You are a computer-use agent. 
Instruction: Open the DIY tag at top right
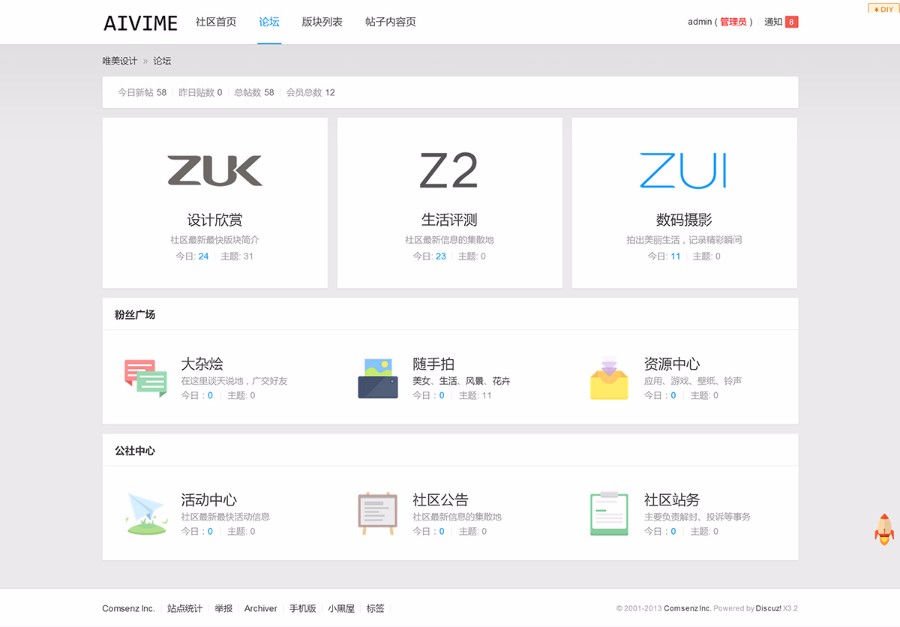tap(884, 9)
